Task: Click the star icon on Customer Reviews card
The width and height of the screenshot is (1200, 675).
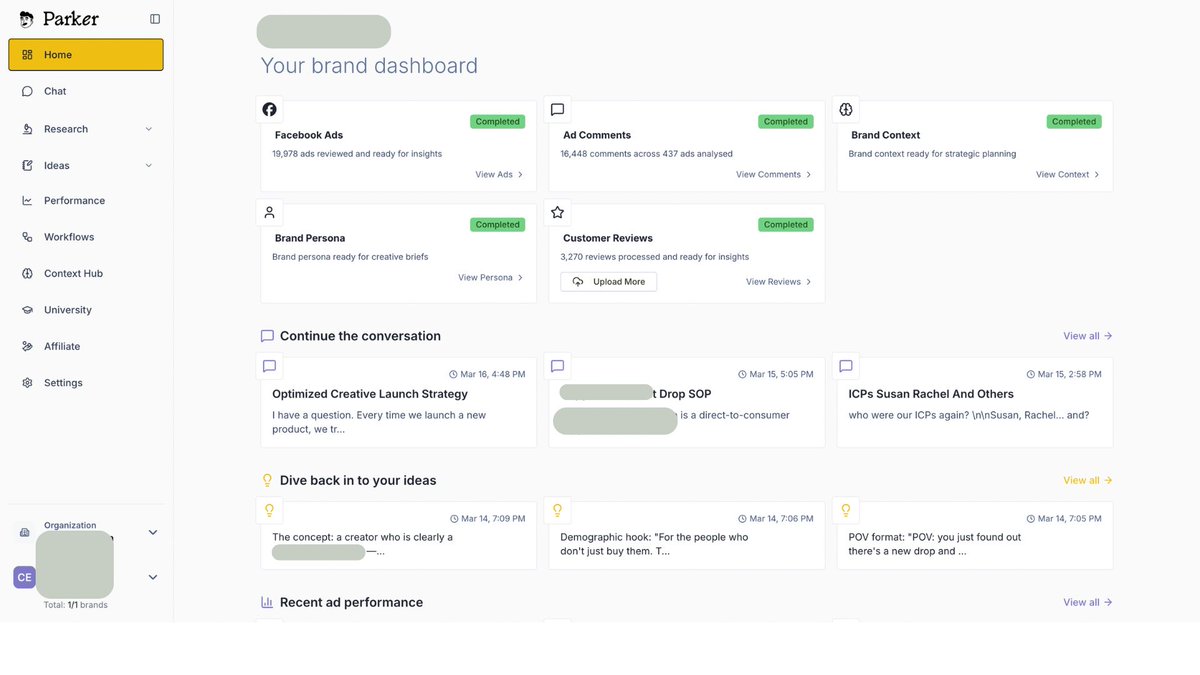Action: (x=557, y=212)
